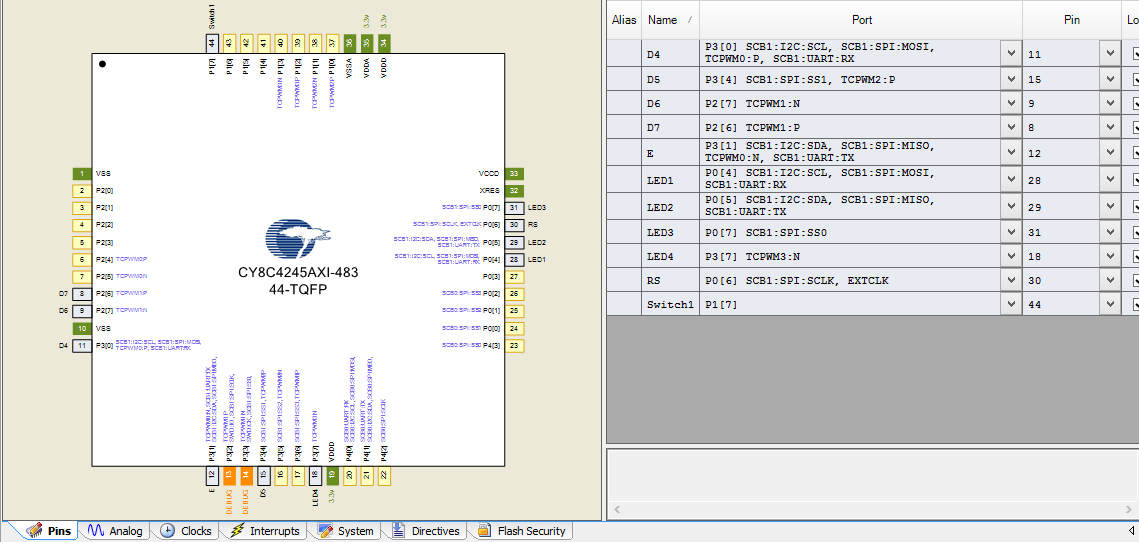The image size is (1139, 542).
Task: Open the Pin dropdown showing 8
Action: pyautogui.click(x=1109, y=127)
